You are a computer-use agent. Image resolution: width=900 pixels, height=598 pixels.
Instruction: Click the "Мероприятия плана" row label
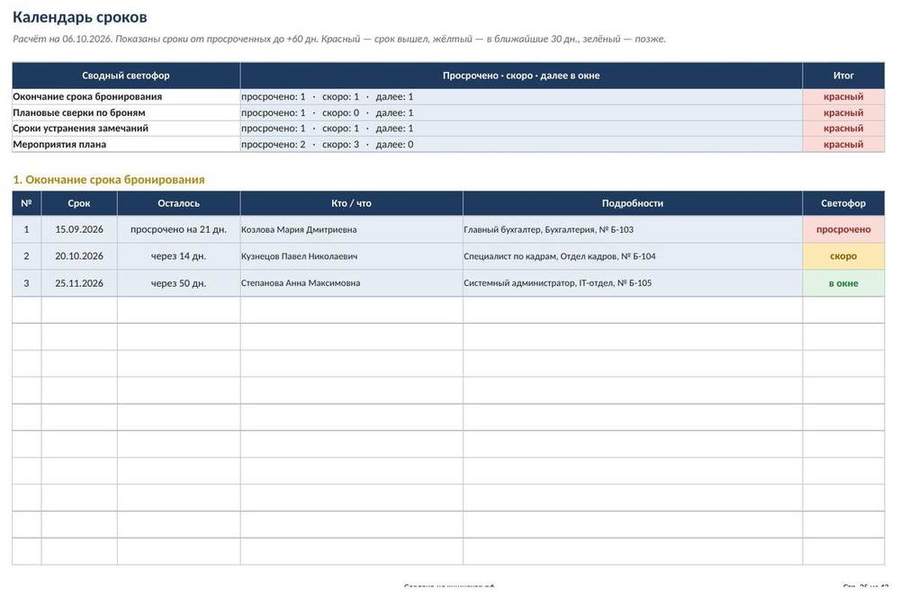click(60, 144)
